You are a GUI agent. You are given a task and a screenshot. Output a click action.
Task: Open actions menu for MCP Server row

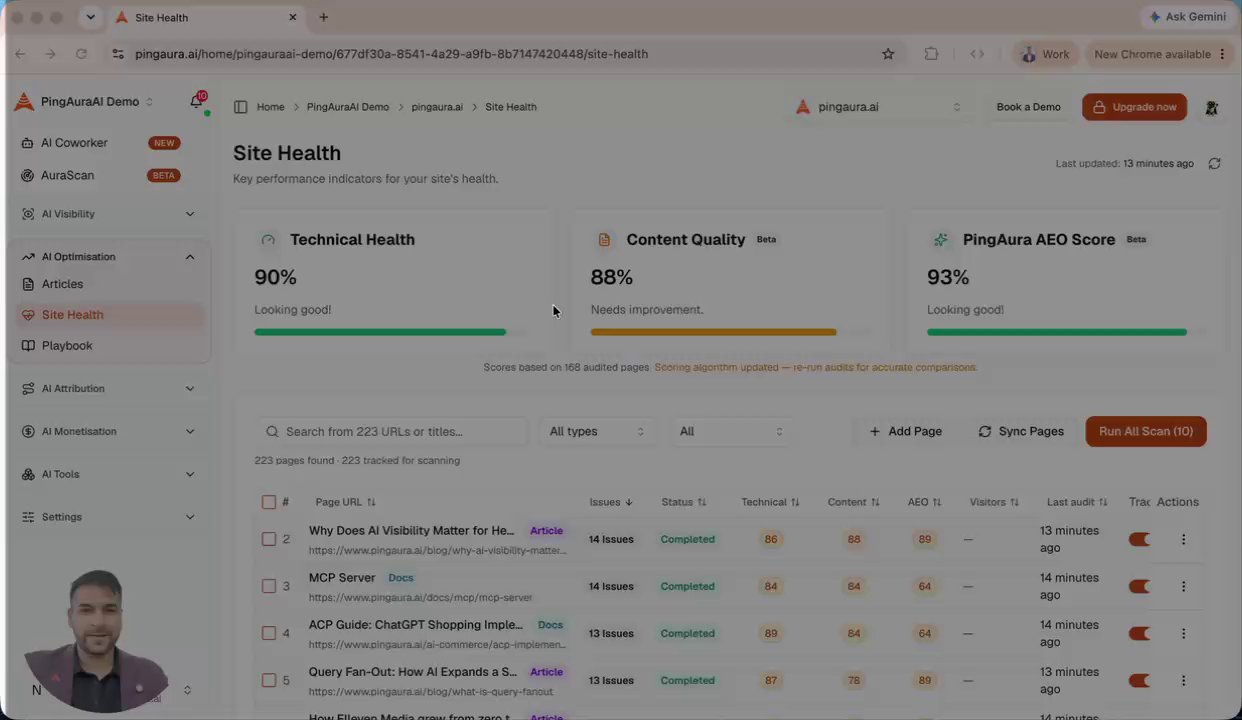[1183, 586]
